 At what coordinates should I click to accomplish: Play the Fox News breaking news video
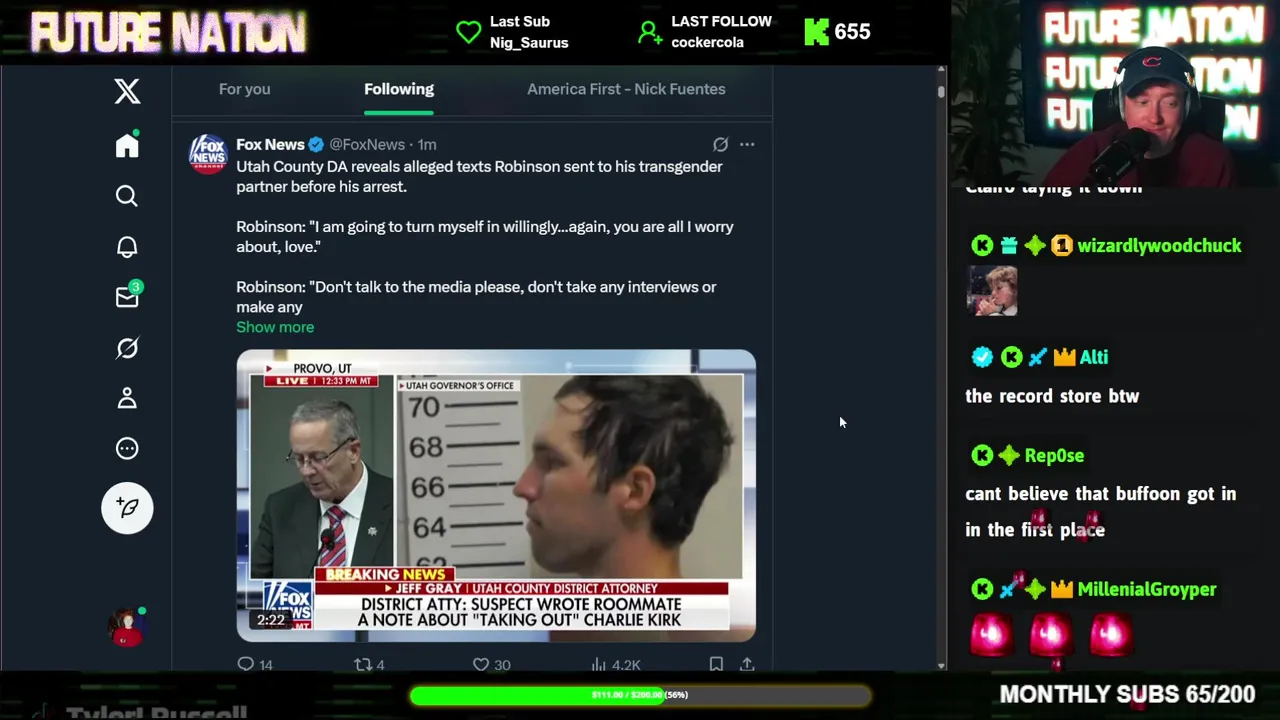click(x=496, y=495)
